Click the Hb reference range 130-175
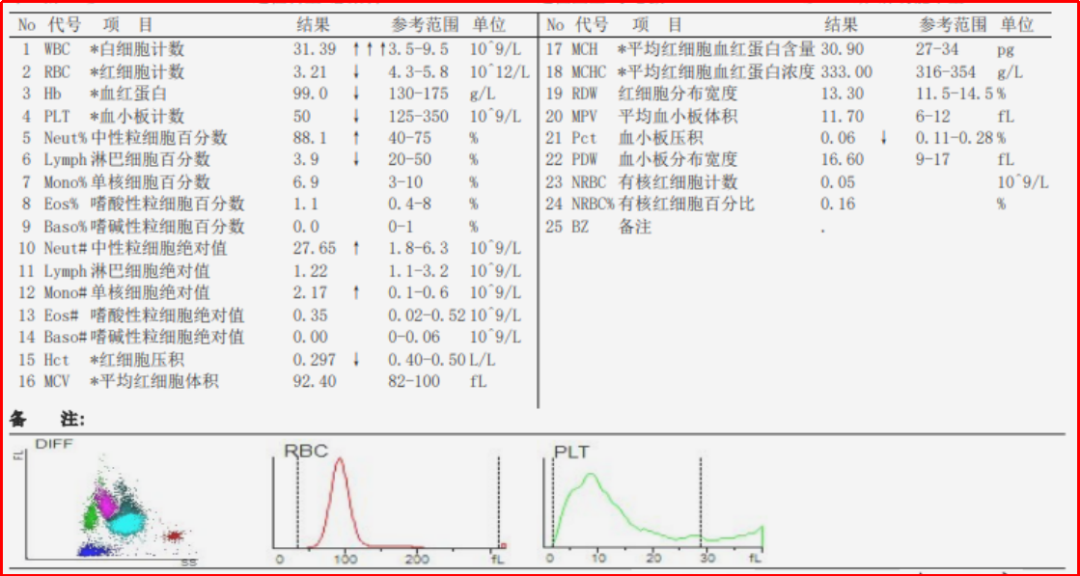Viewport: 1080px width, 576px height. coord(419,94)
